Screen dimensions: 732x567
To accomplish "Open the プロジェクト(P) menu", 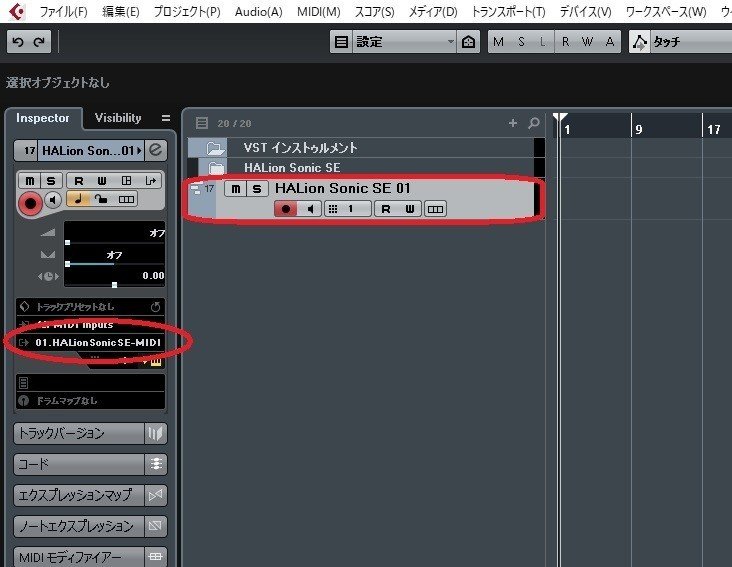I will (x=187, y=12).
